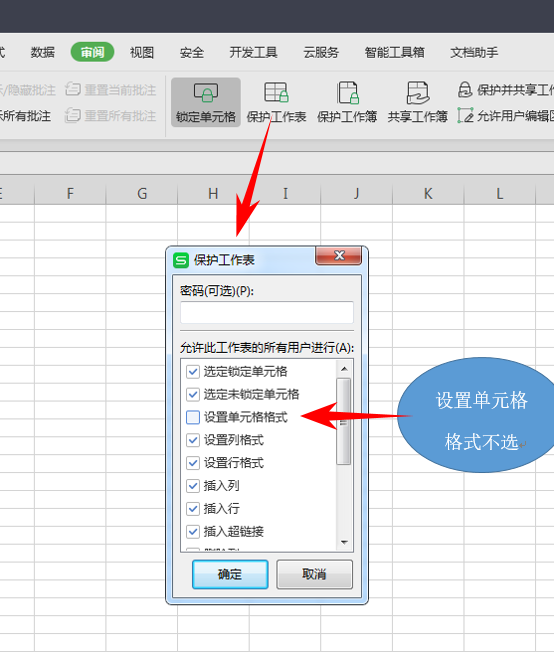Click Protect and Share Workbook icon
554x652 pixels.
(465, 89)
